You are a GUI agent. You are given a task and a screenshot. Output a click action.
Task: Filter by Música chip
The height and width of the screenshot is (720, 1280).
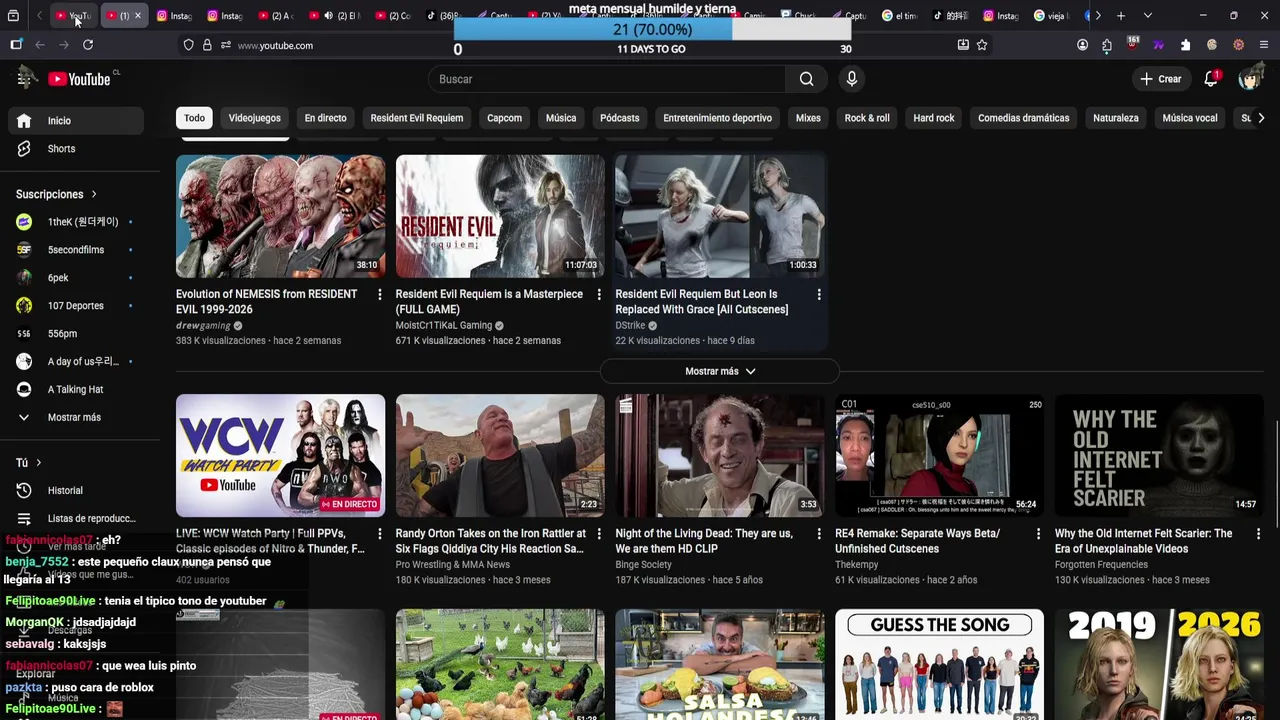(560, 118)
